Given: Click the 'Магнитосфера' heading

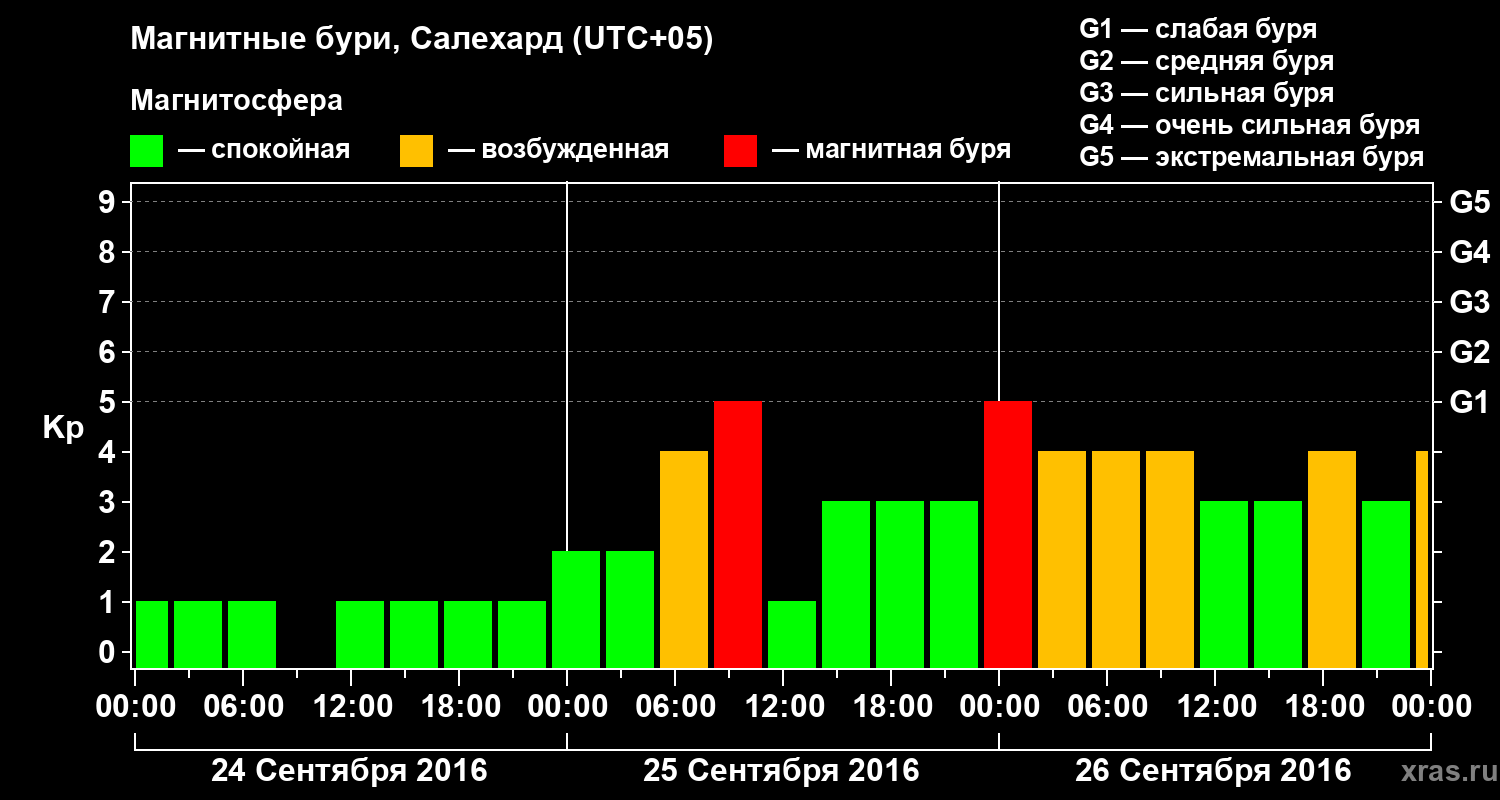Looking at the screenshot, I should click(x=236, y=101).
